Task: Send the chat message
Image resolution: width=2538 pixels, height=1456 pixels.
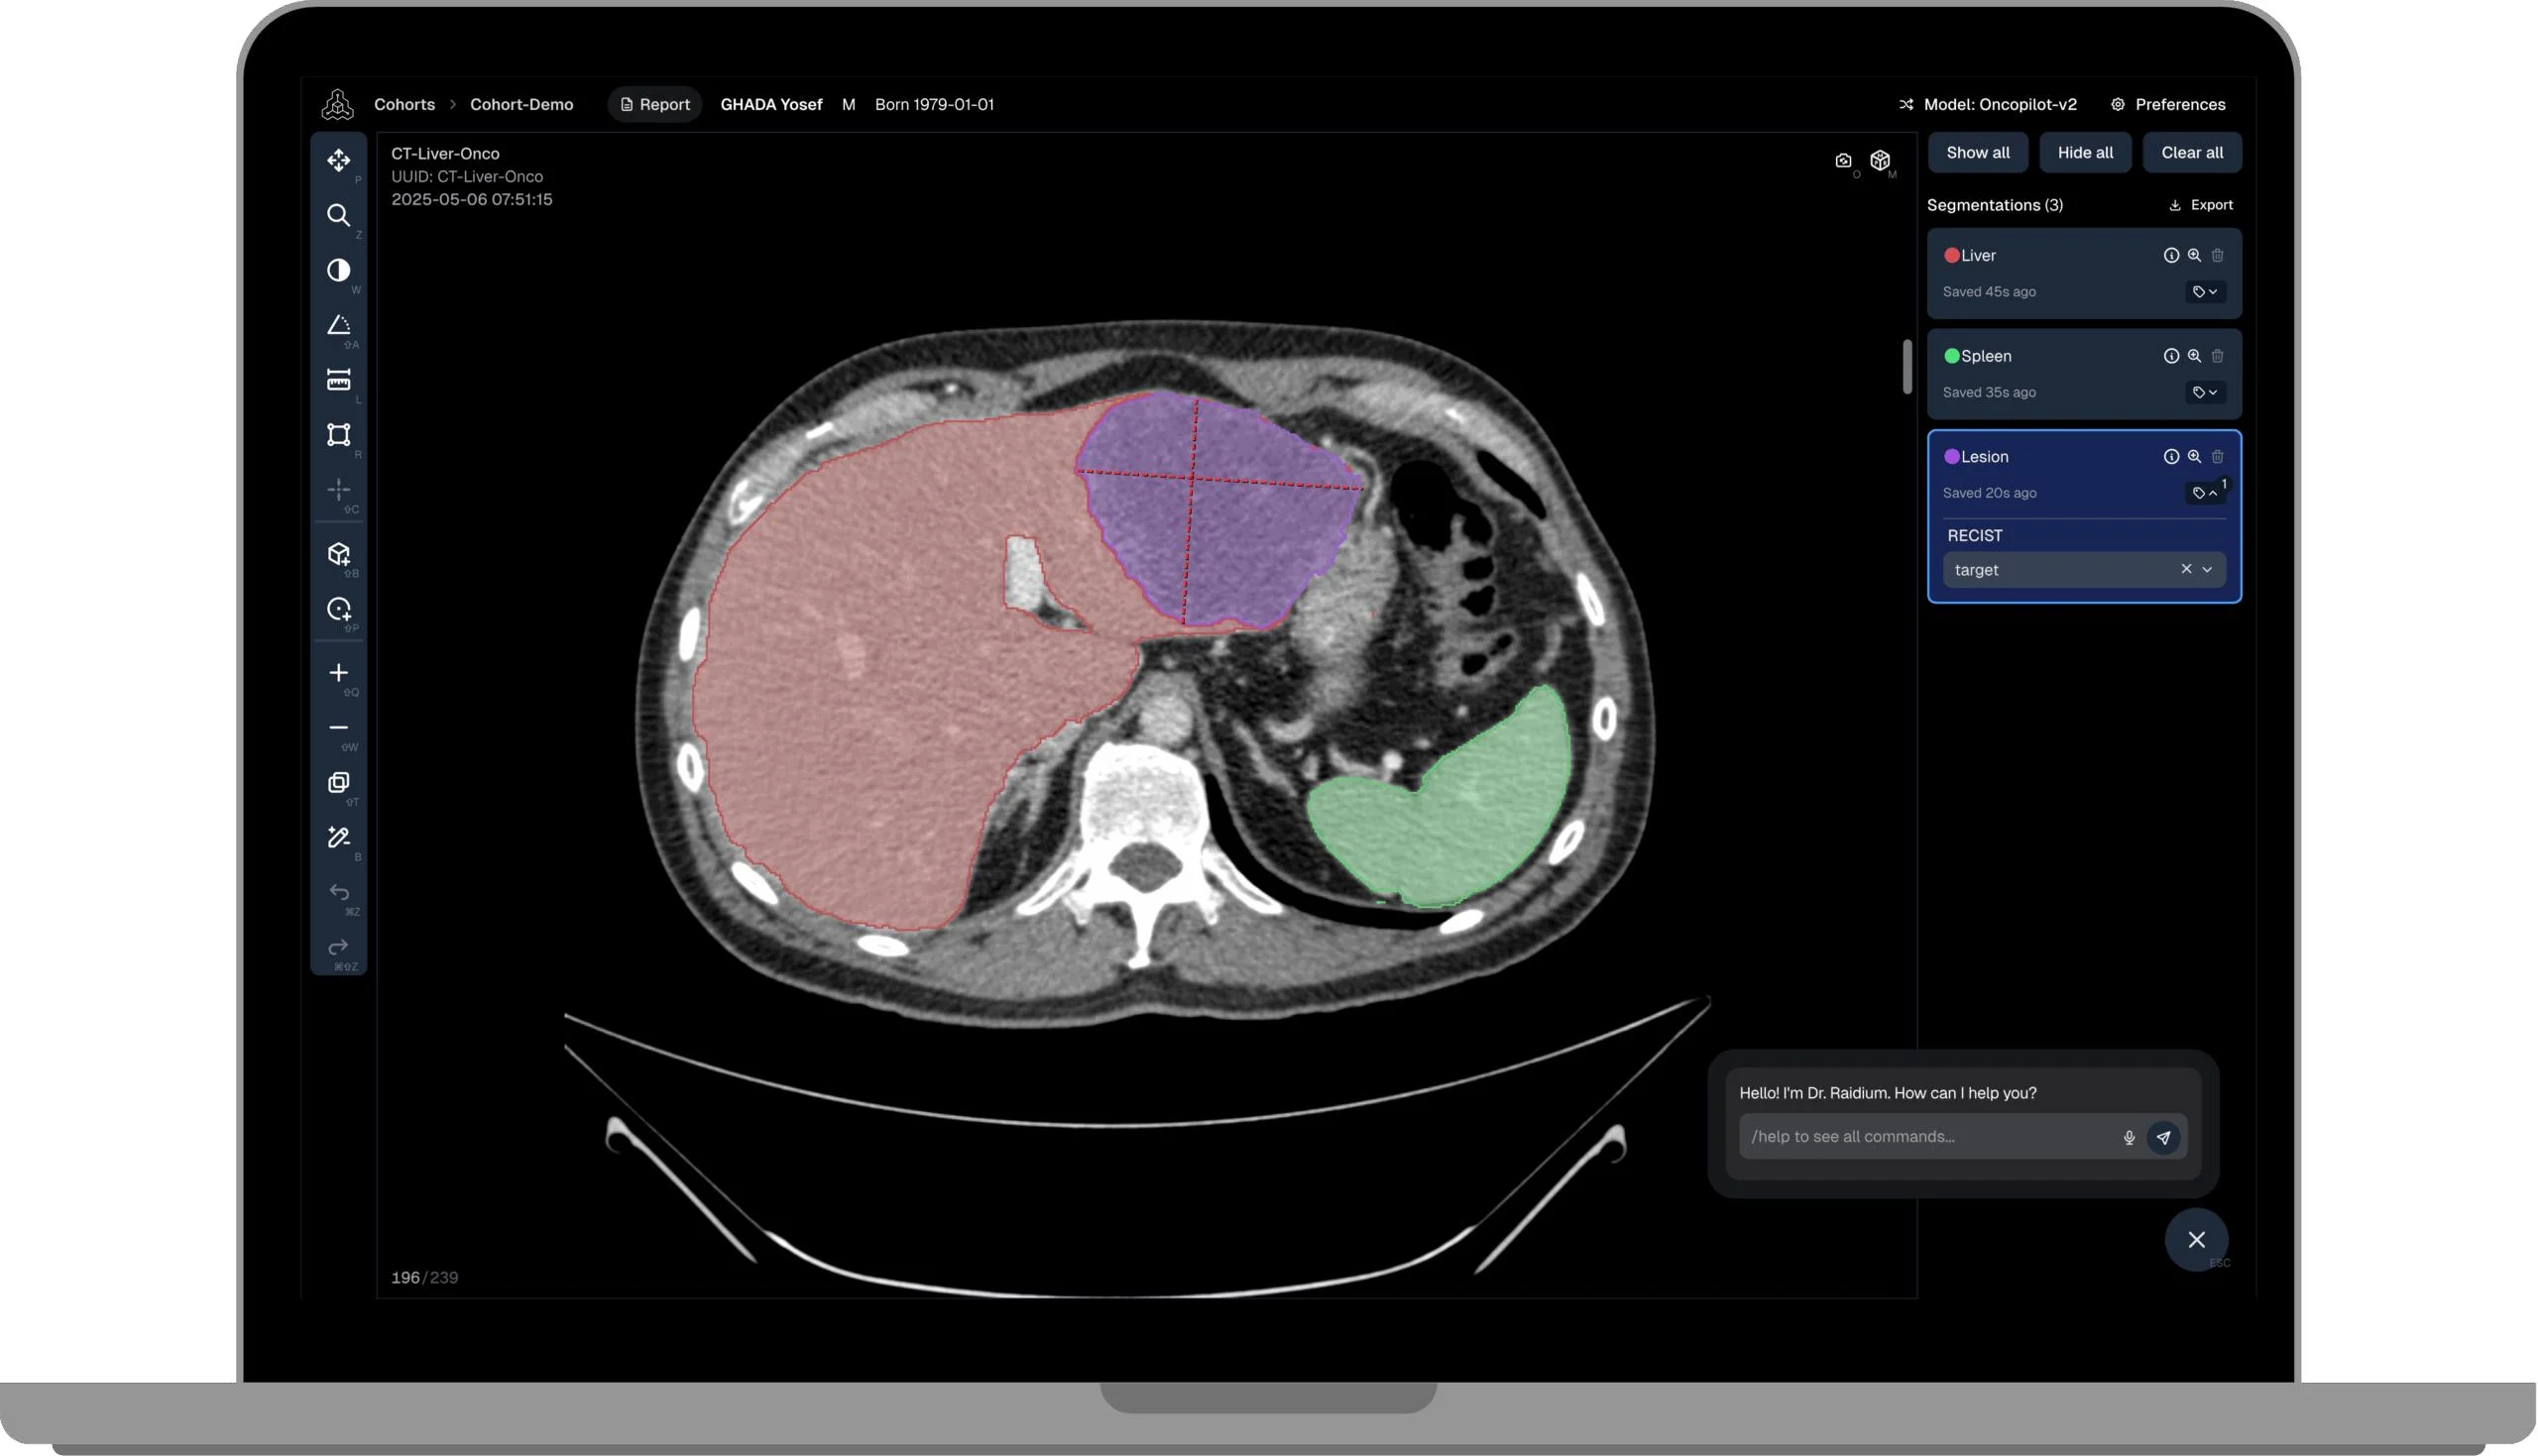Action: pos(2163,1137)
